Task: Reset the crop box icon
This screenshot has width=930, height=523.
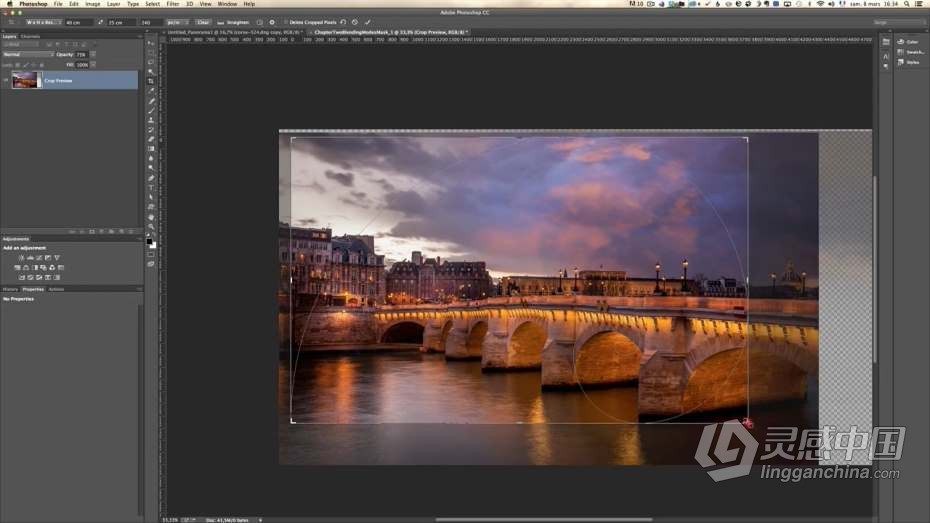Action: point(343,22)
